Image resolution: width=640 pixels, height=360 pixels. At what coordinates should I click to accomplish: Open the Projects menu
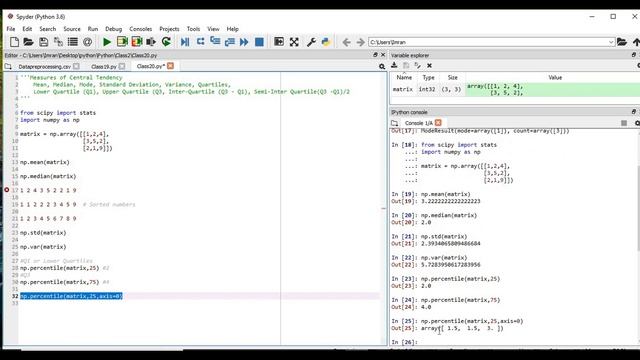tap(169, 29)
